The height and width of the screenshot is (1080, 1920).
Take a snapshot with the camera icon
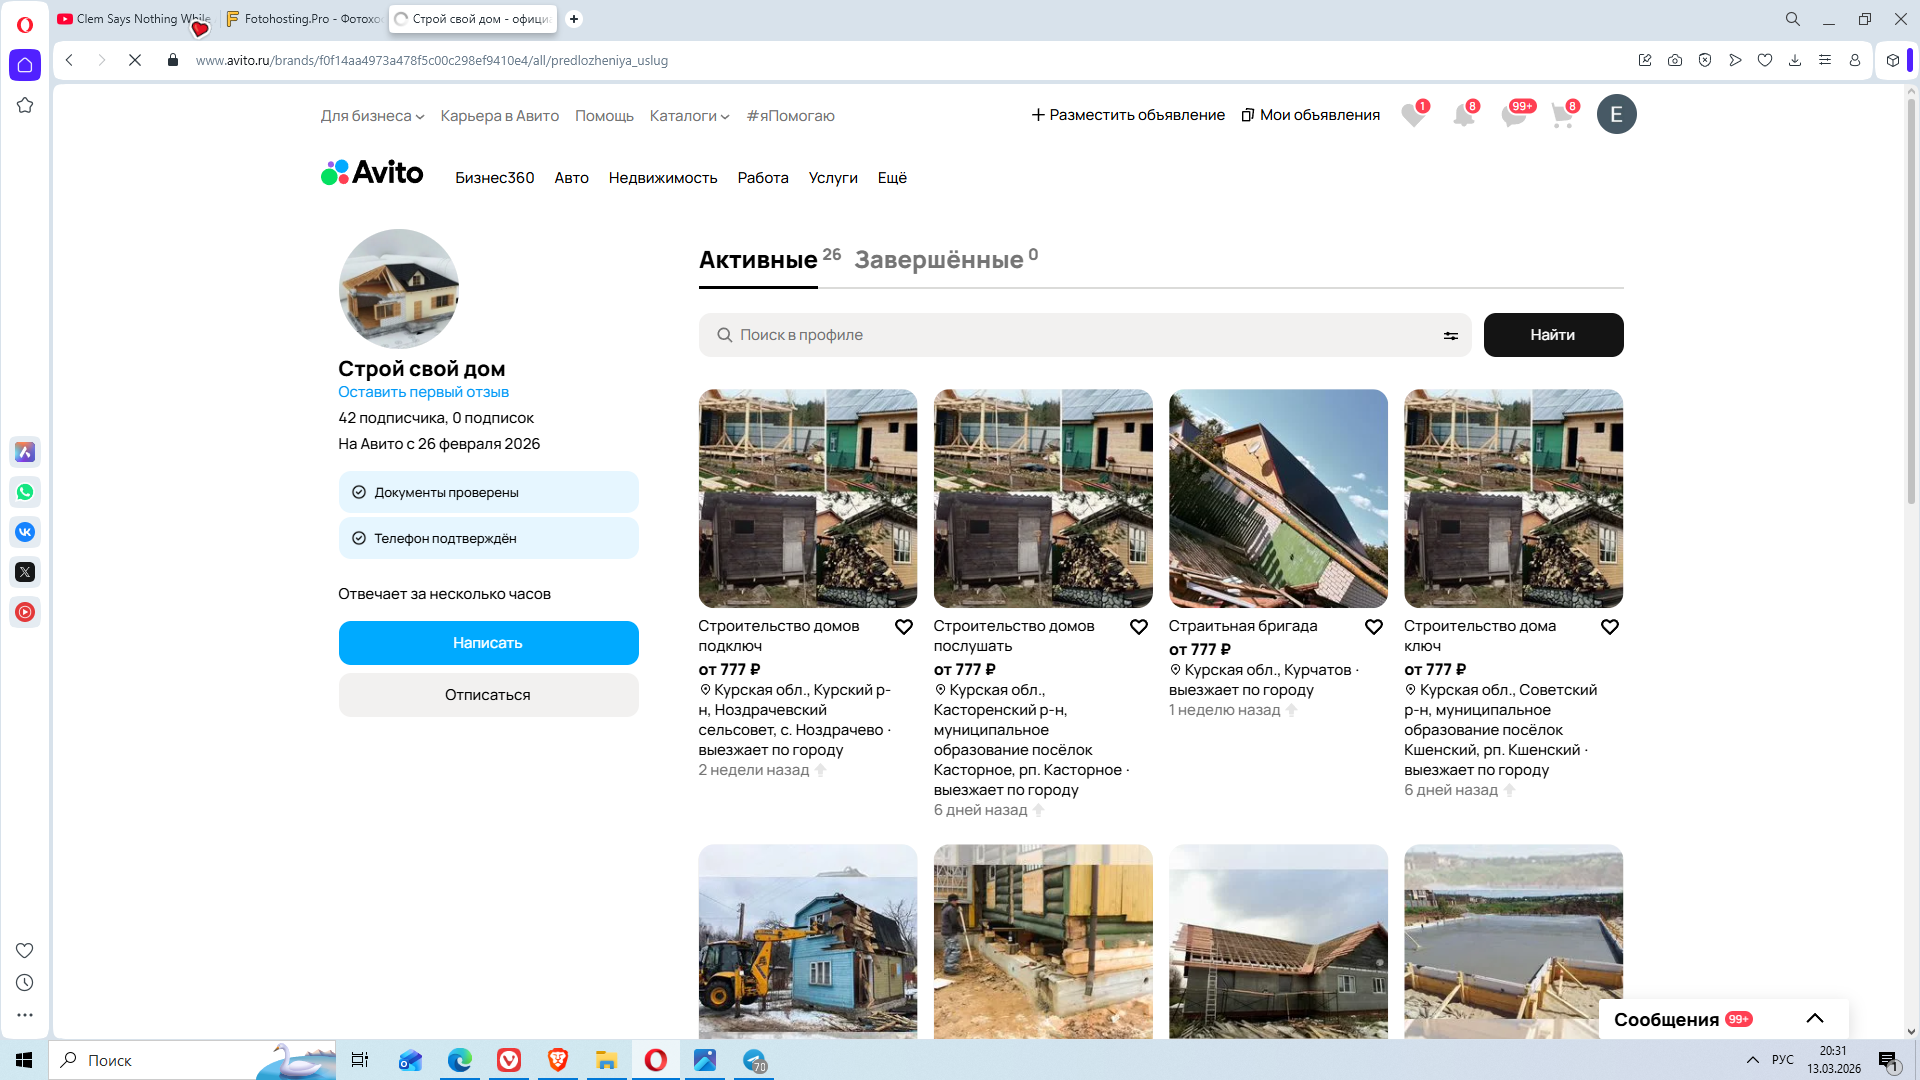(x=1675, y=60)
